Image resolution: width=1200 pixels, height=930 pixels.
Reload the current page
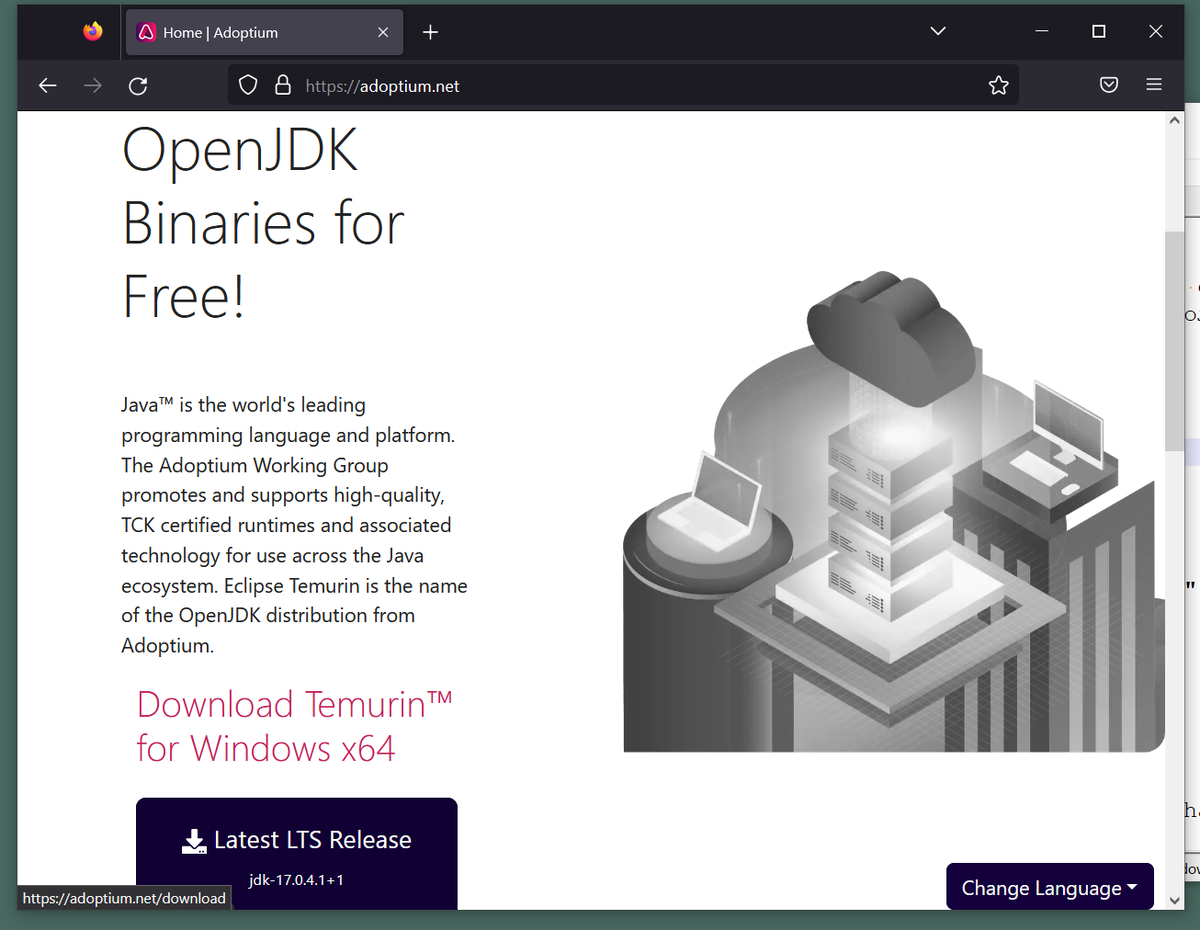click(138, 86)
